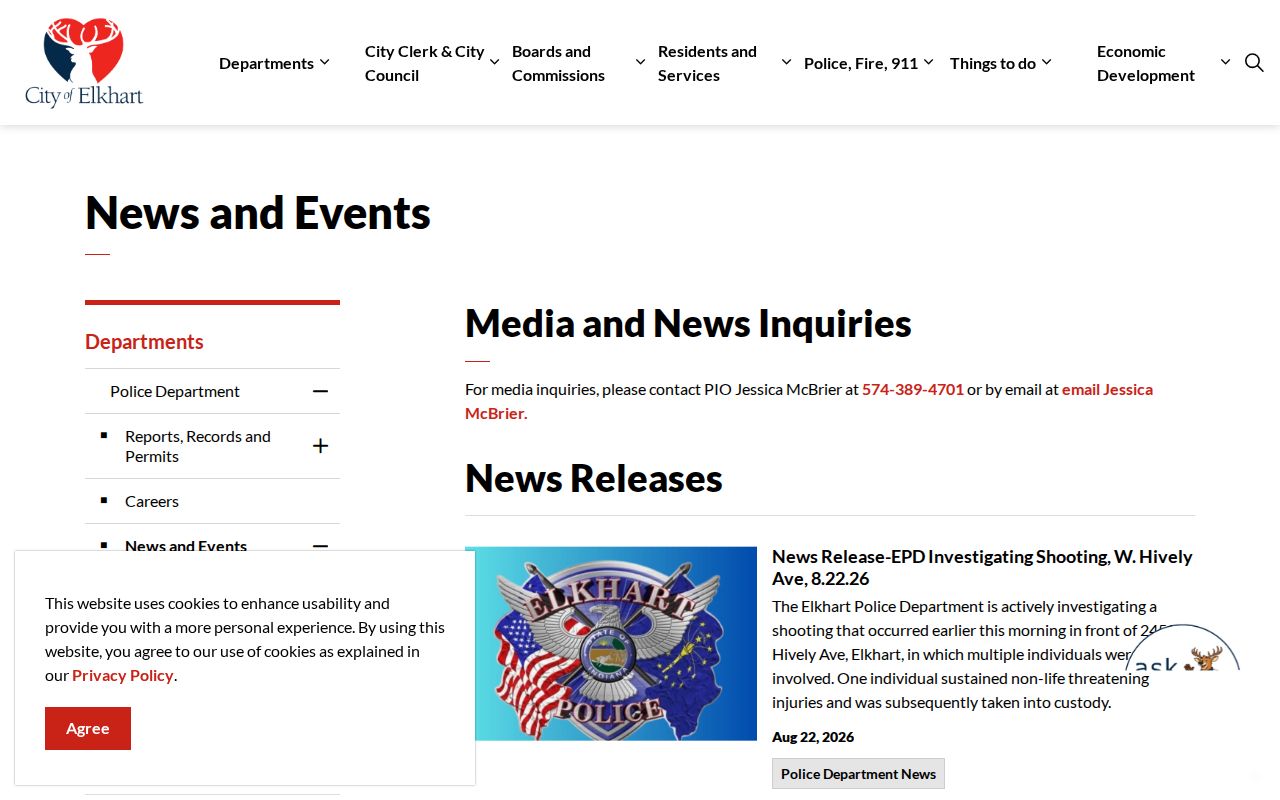1280x800 pixels.
Task: Open Things to do menu
Action: [993, 63]
